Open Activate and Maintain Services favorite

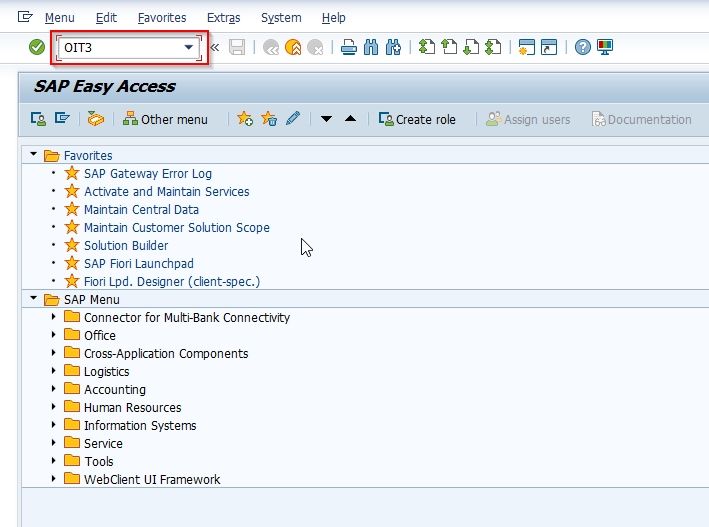[166, 192]
